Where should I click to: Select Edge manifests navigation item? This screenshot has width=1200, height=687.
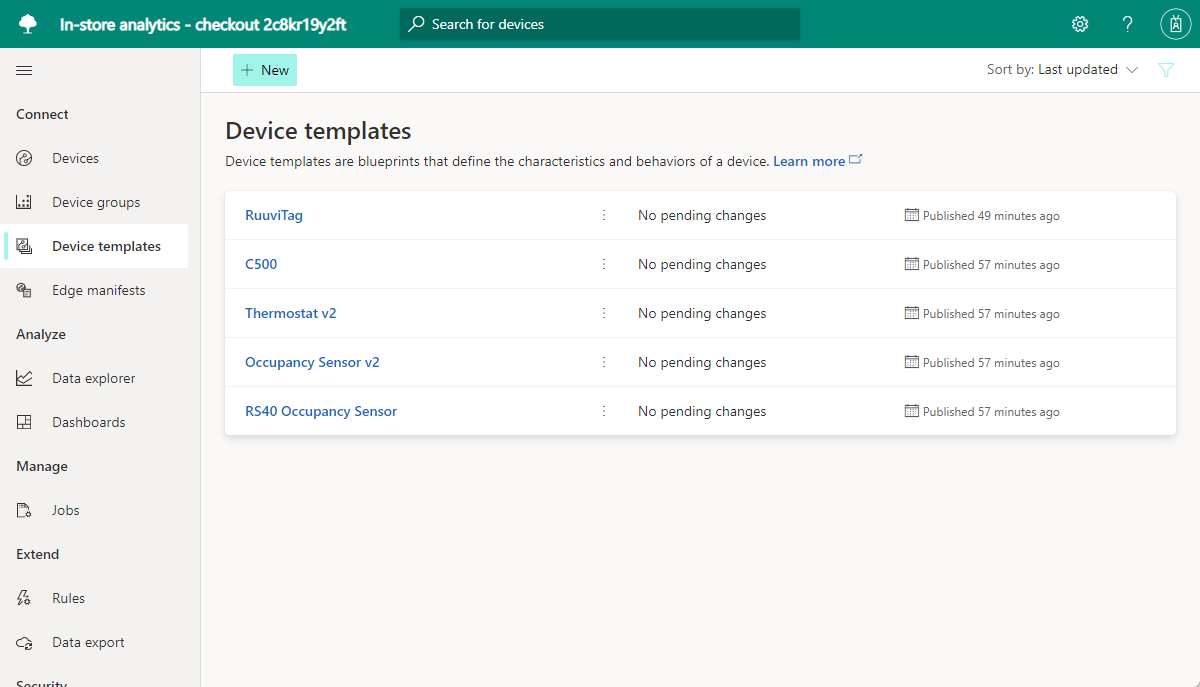coord(98,290)
